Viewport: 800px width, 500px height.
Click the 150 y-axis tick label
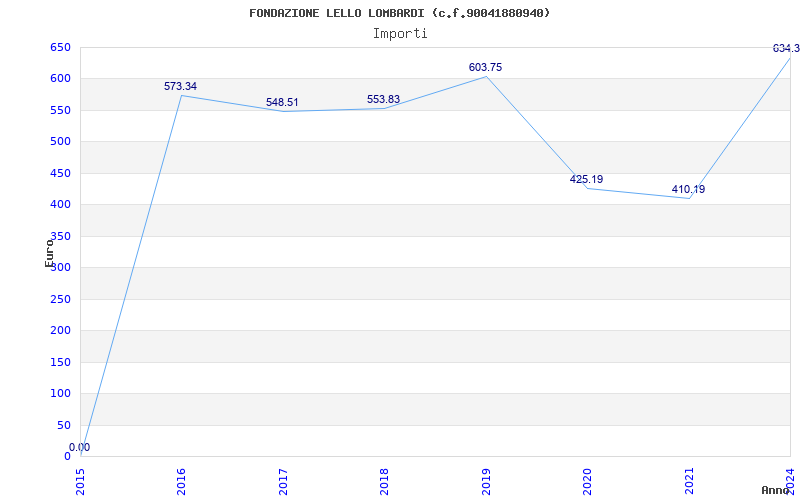60,362
